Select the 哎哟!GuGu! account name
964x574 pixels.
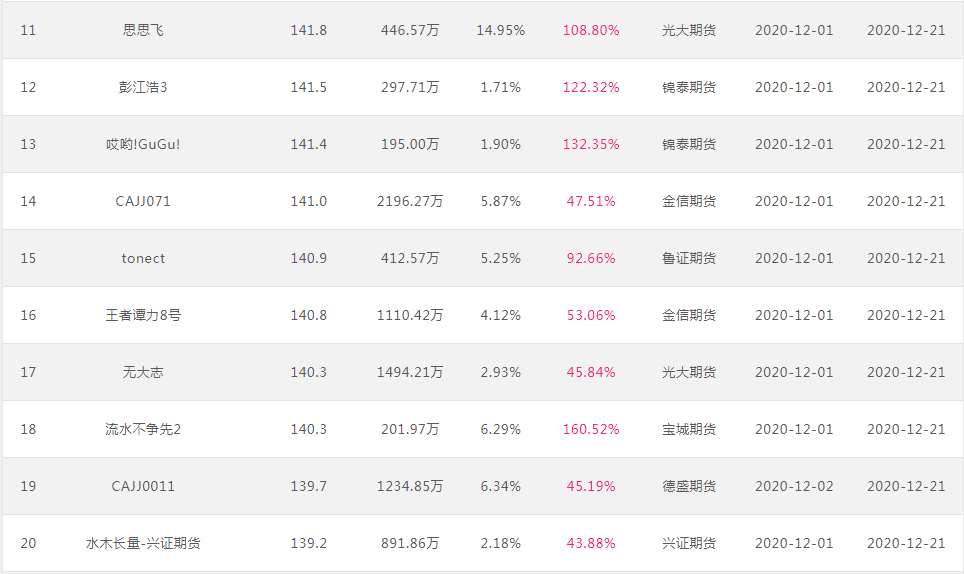click(143, 144)
